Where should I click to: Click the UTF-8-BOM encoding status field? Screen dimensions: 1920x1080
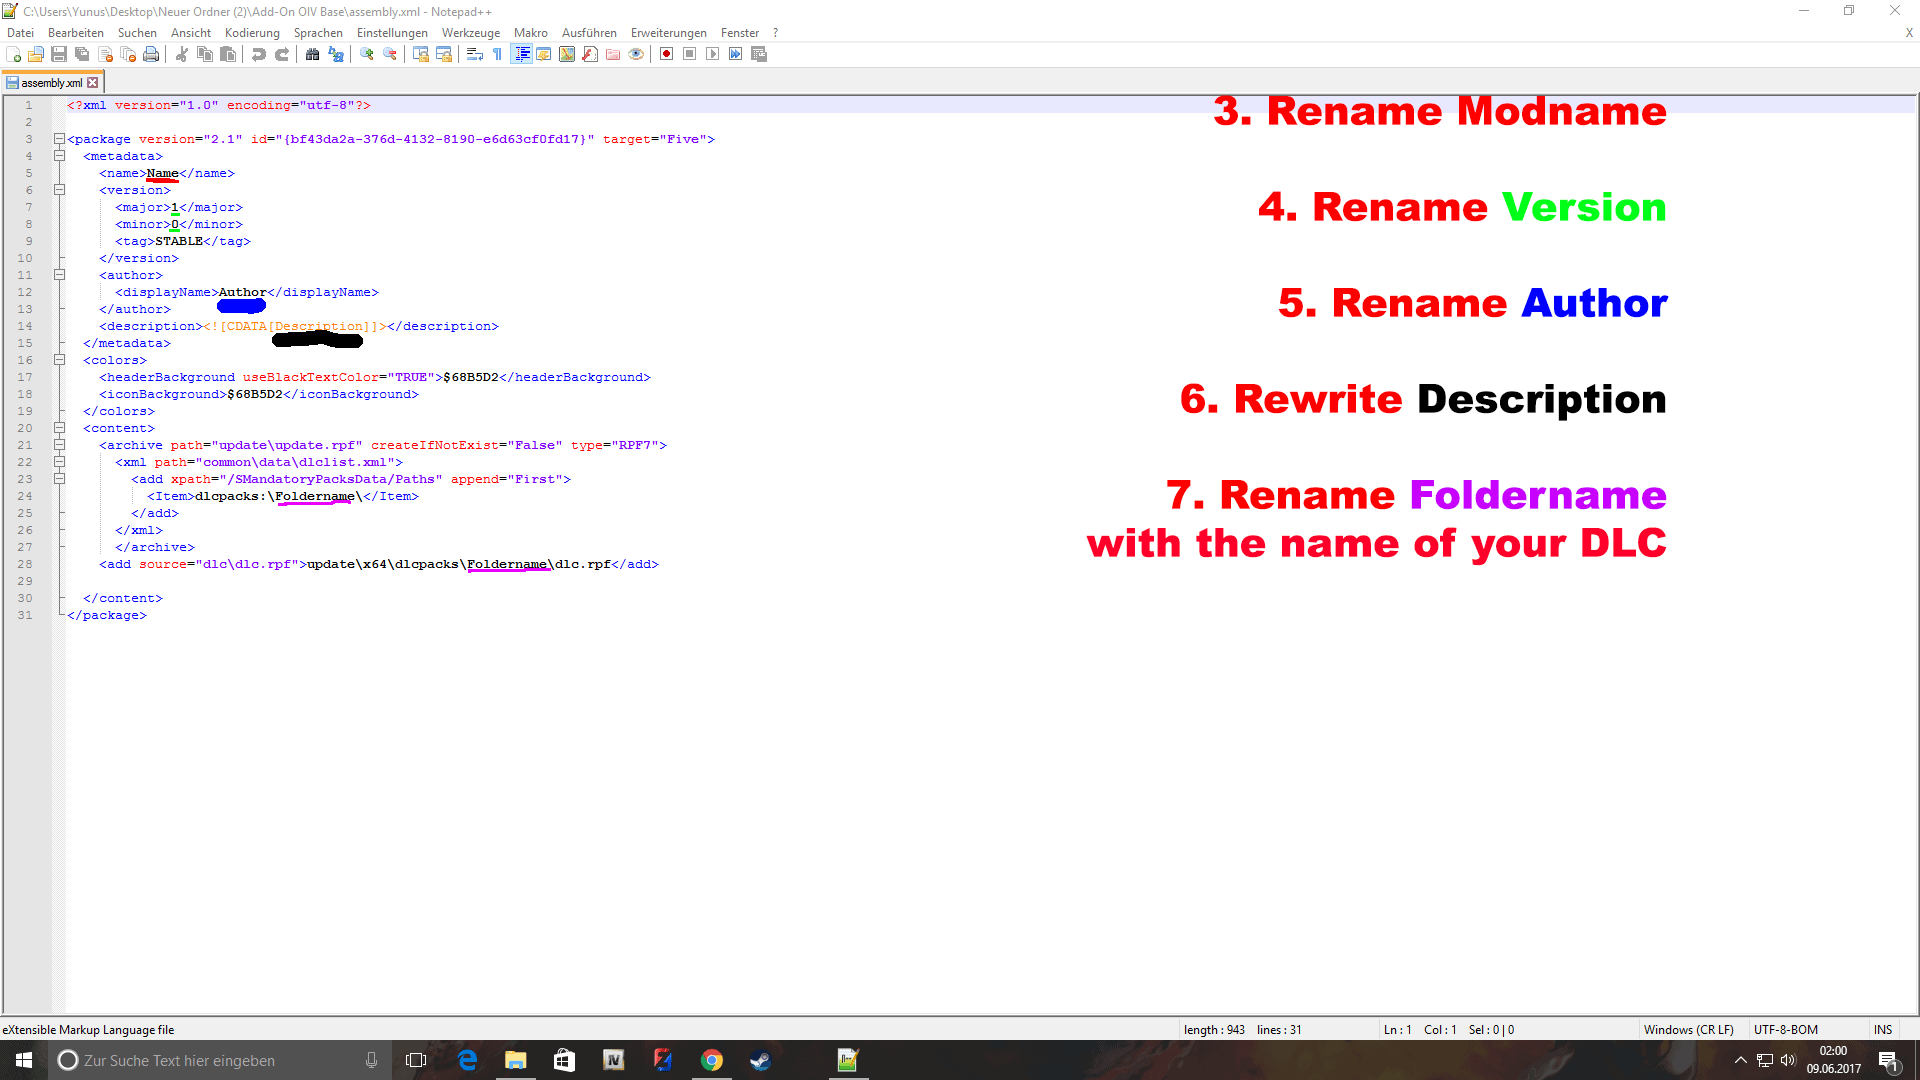click(x=1808, y=1030)
